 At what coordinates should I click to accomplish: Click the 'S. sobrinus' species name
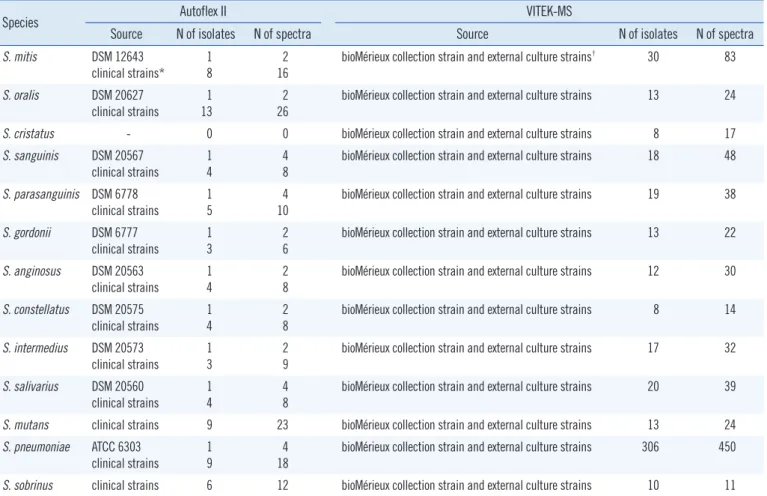tap(27, 485)
